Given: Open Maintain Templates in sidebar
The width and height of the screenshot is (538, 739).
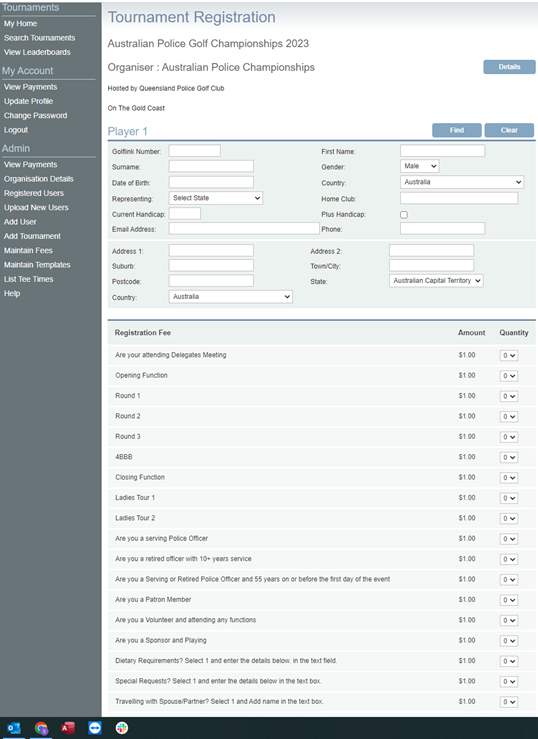Looking at the screenshot, I should (x=37, y=265).
